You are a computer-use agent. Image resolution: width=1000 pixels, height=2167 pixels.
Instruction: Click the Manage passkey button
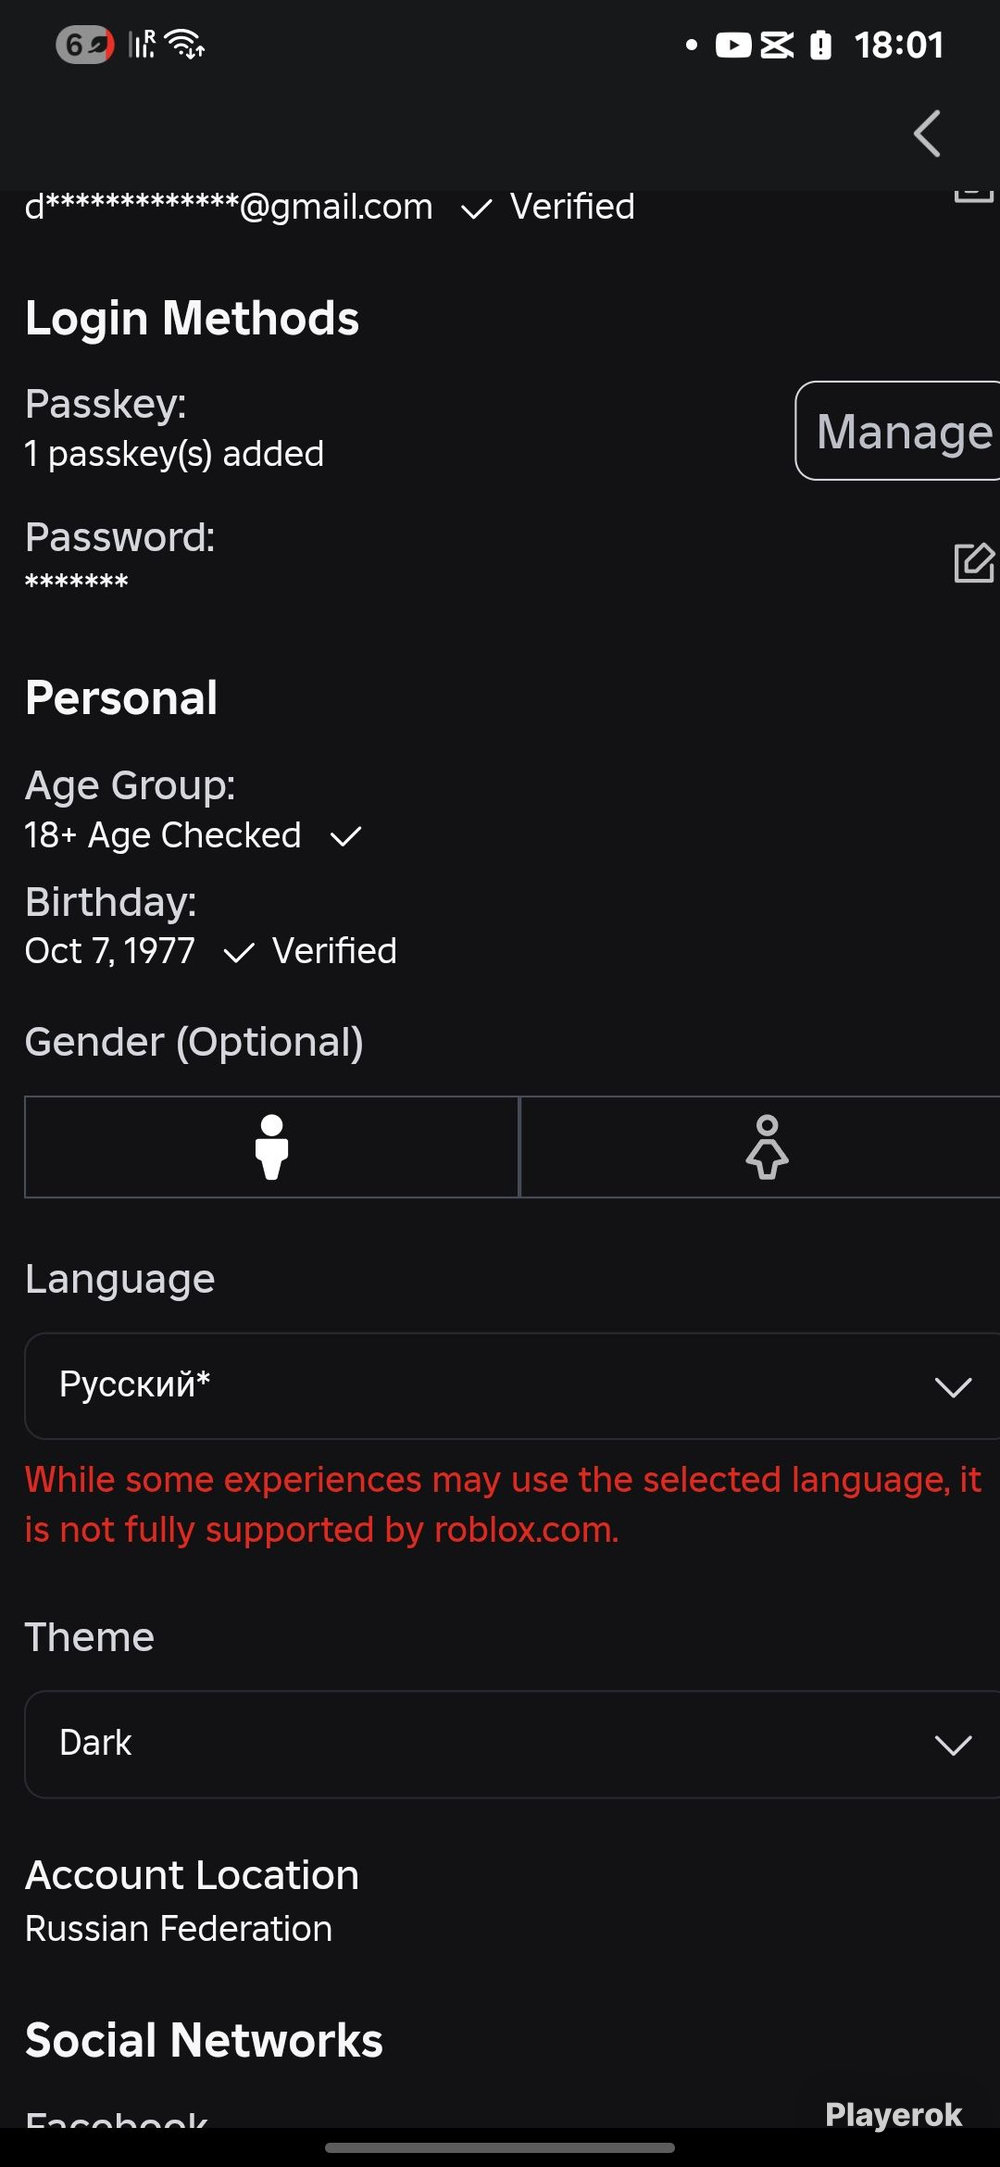point(898,431)
